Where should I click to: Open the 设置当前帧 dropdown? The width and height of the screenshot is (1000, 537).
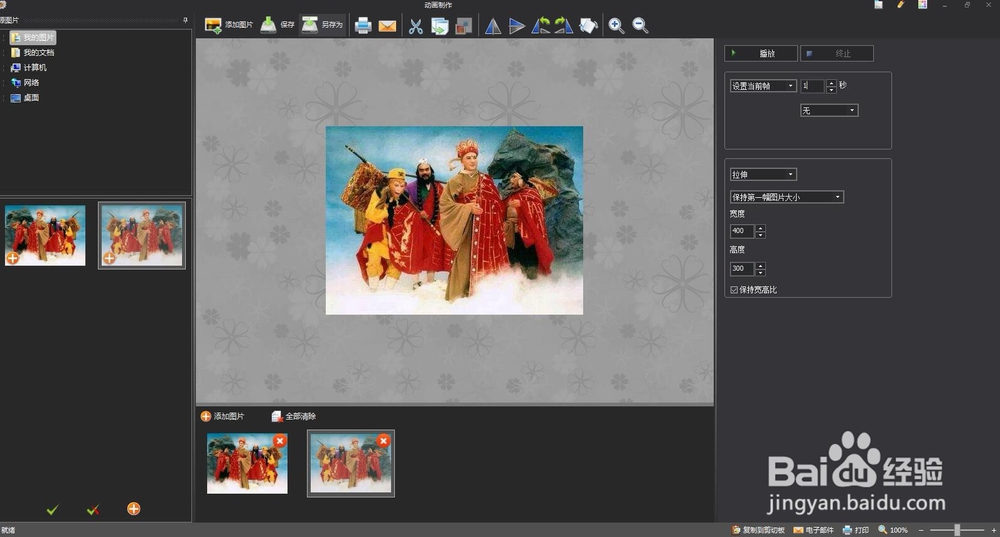(763, 85)
